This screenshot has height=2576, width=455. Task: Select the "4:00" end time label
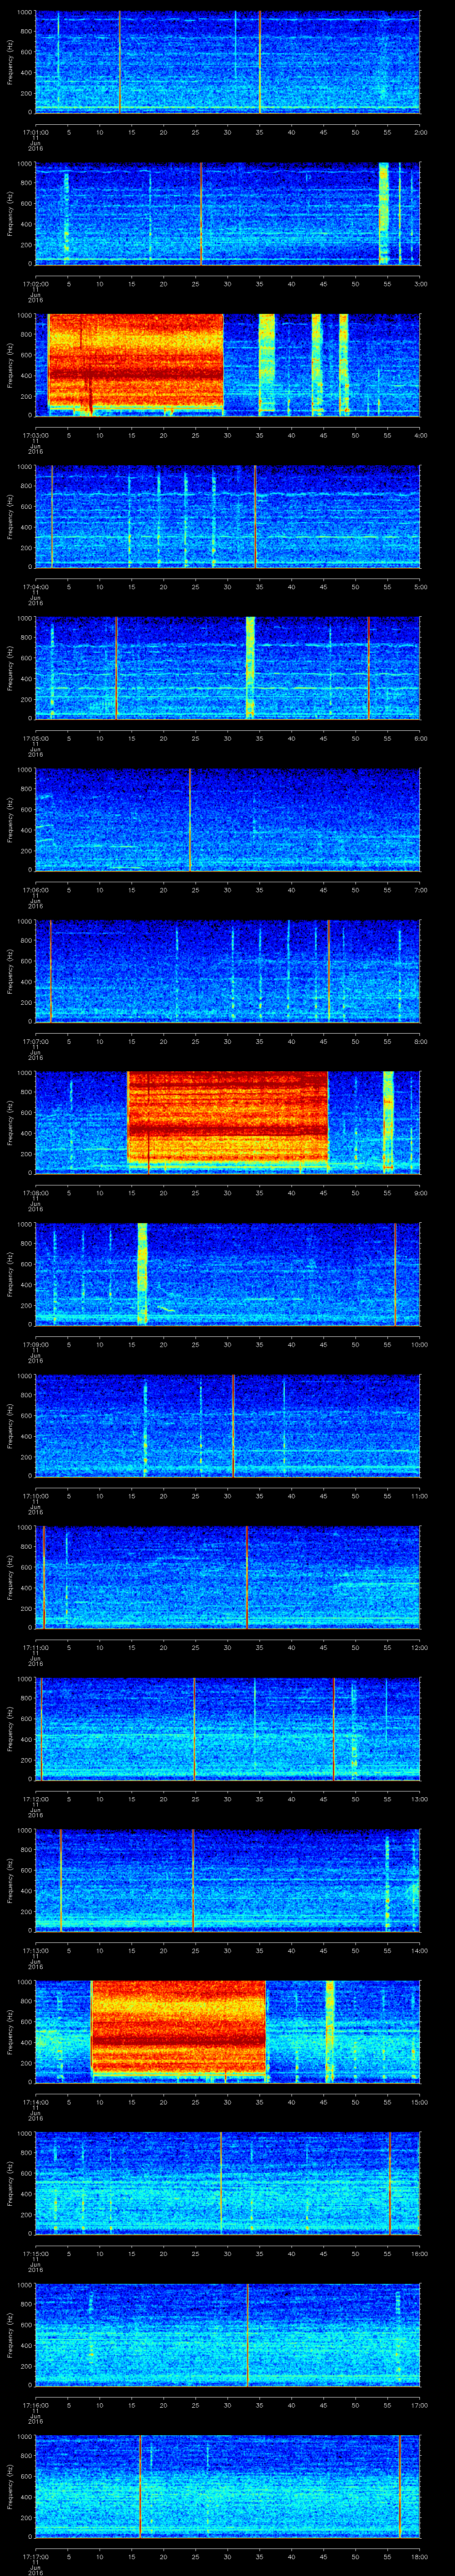pyautogui.click(x=420, y=435)
